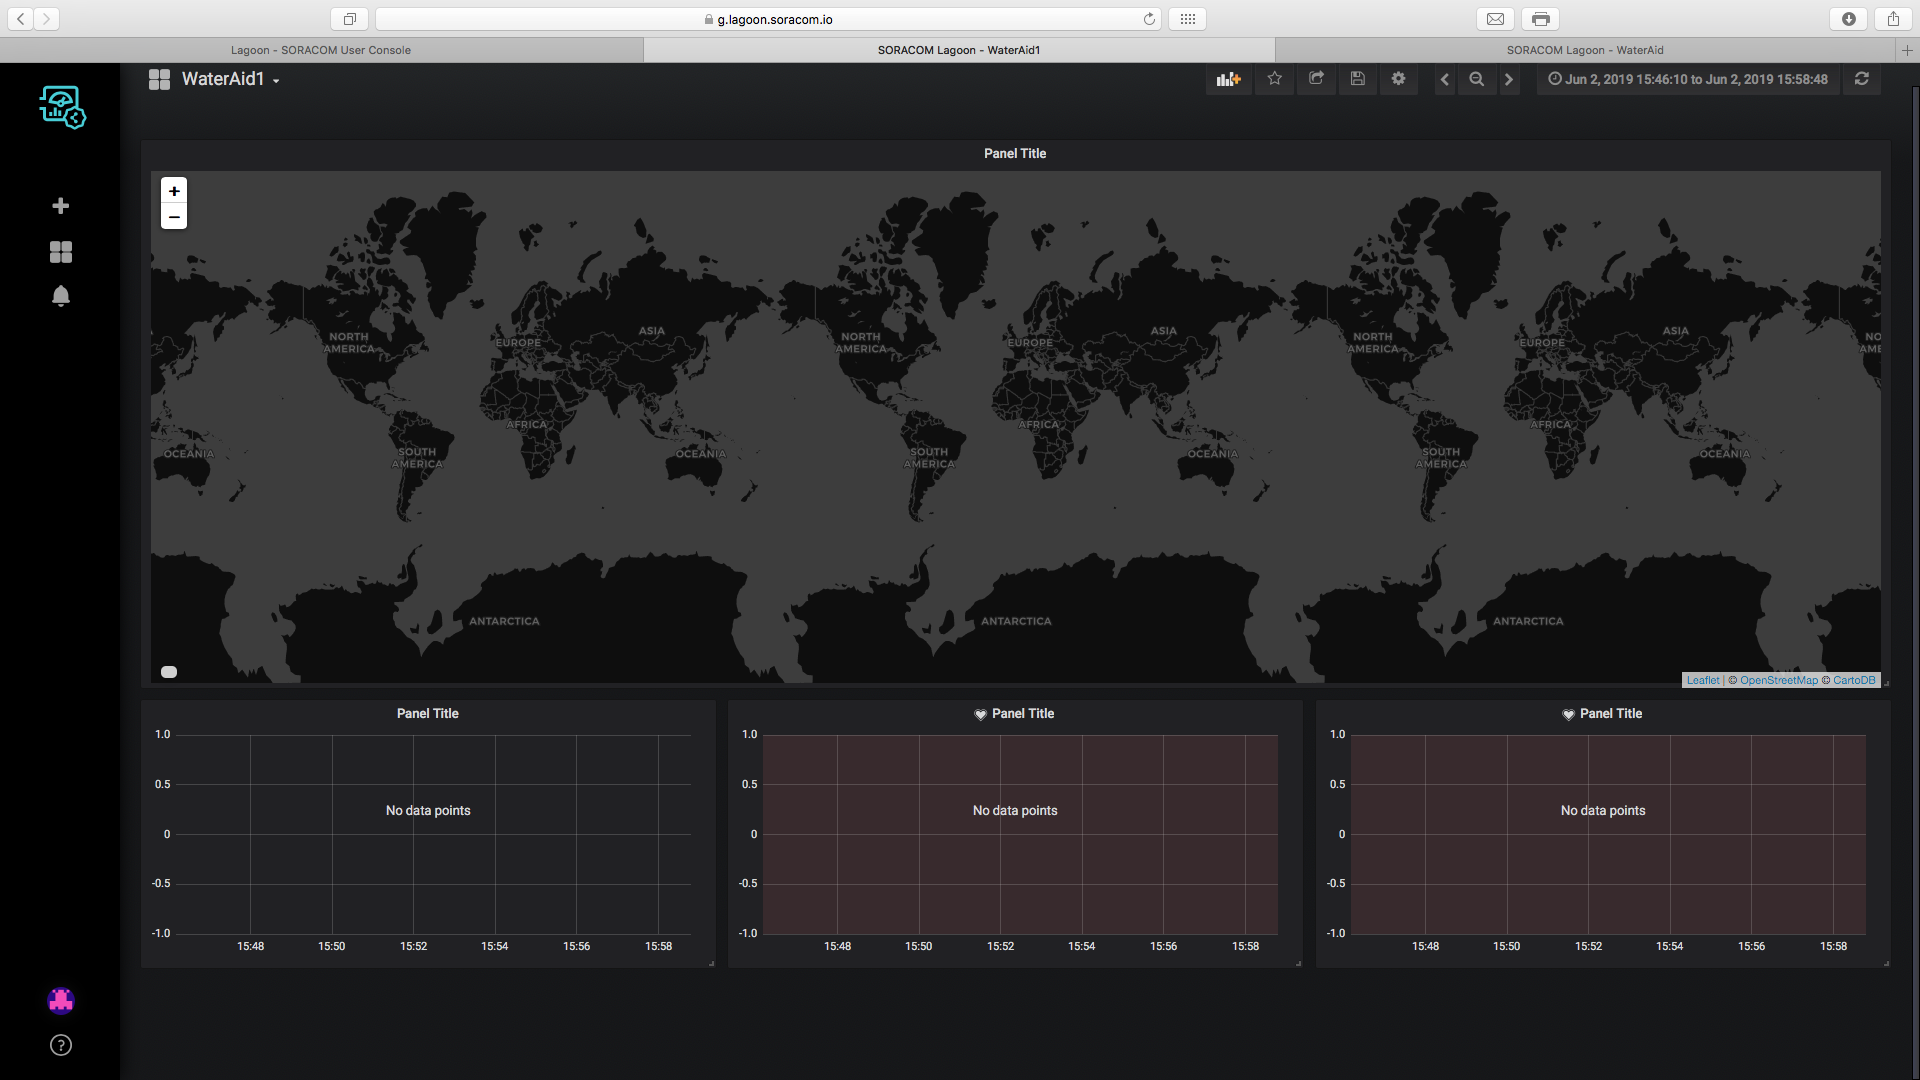
Task: Zoom out the time range
Action: (x=1476, y=79)
